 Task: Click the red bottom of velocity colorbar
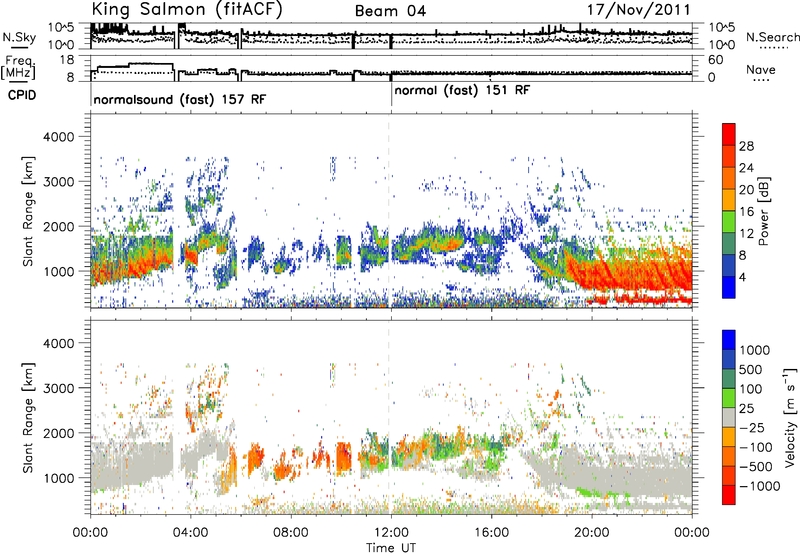[729, 495]
